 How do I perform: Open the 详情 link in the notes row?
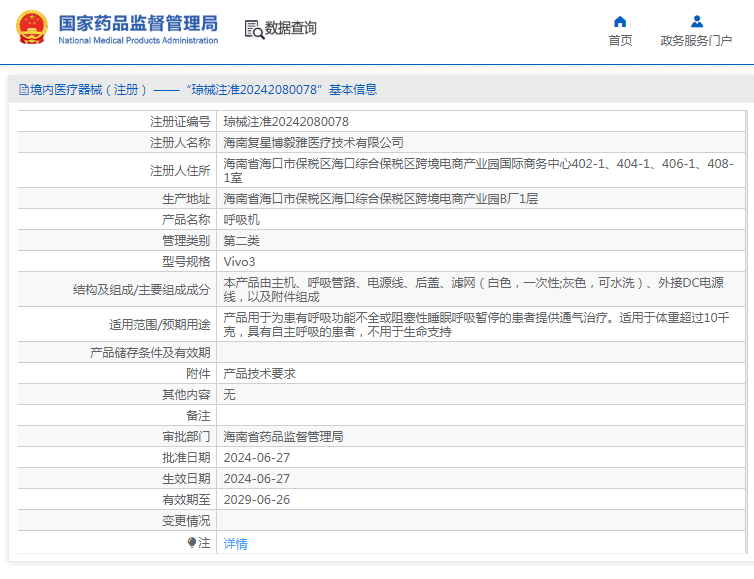[x=235, y=544]
